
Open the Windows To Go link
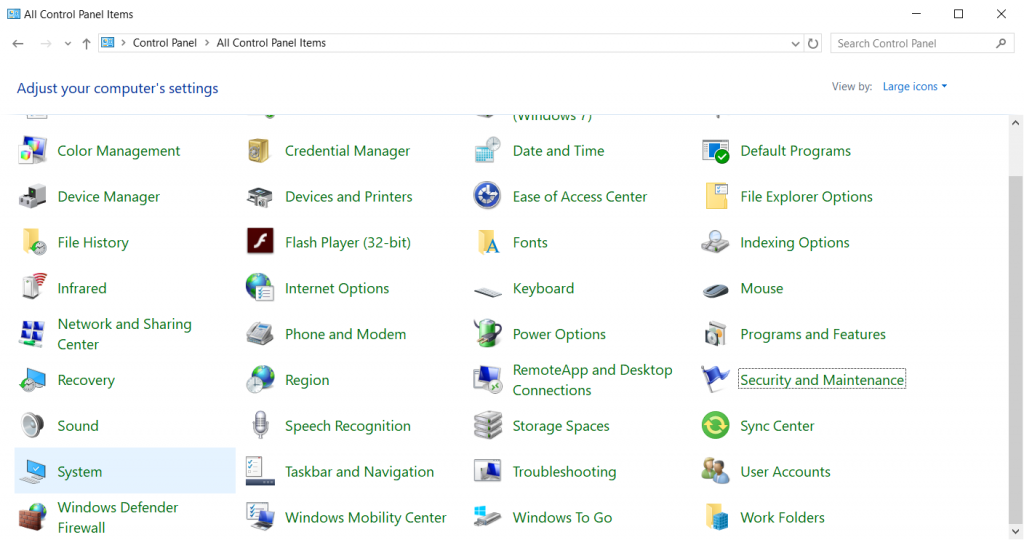[562, 517]
